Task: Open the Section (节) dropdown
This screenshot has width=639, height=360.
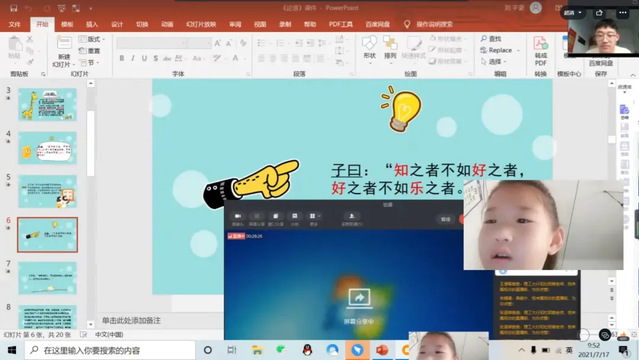Action: click(x=88, y=62)
